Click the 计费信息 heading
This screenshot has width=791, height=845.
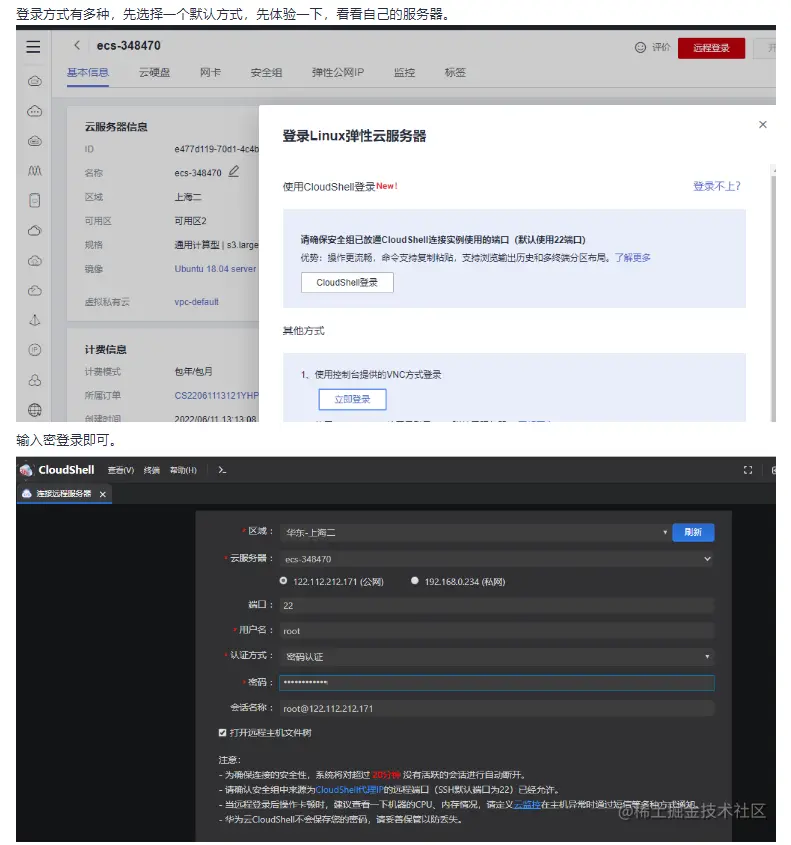(106, 349)
